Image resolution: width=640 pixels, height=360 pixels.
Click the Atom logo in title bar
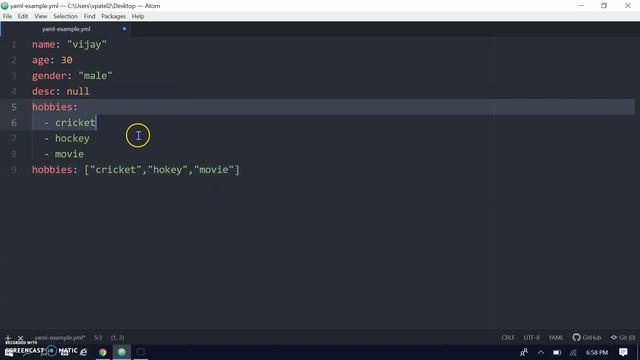click(x=5, y=6)
